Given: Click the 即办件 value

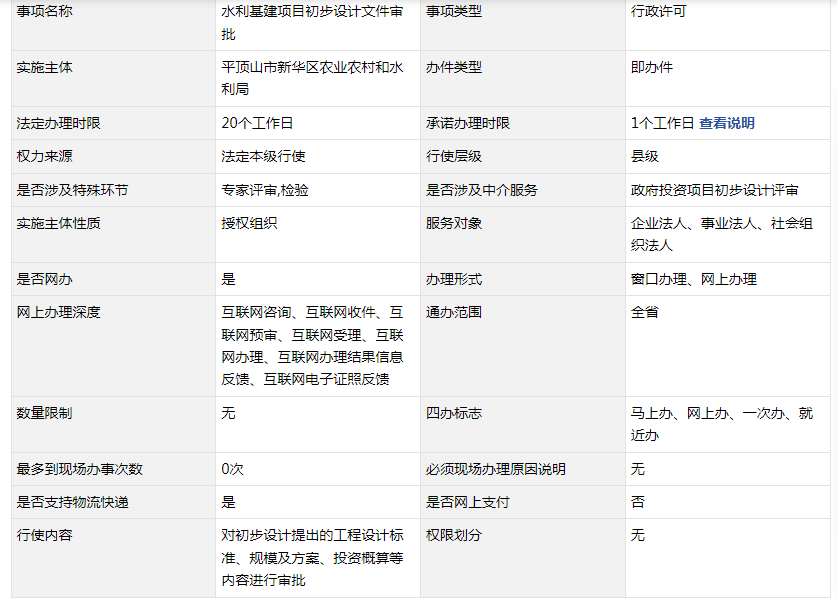Looking at the screenshot, I should click(652, 67).
